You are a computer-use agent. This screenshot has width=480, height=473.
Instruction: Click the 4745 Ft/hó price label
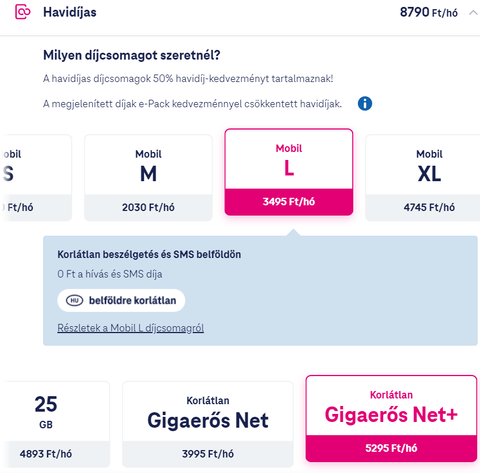(429, 207)
